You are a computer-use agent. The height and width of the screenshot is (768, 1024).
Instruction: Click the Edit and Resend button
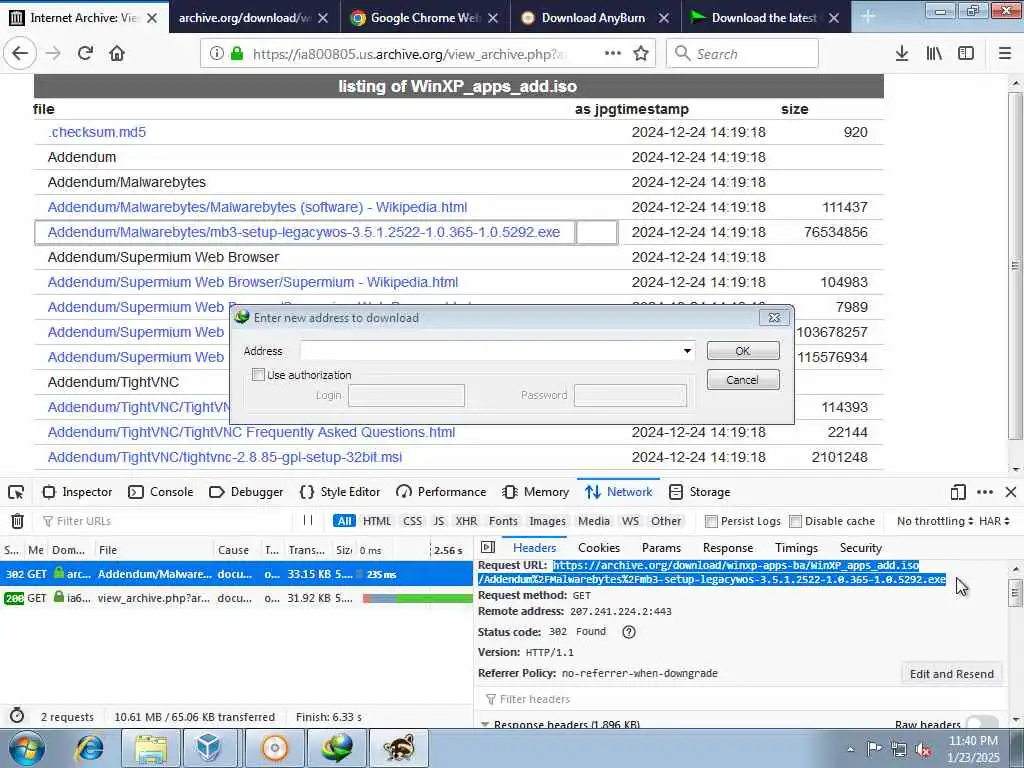pyautogui.click(x=952, y=673)
